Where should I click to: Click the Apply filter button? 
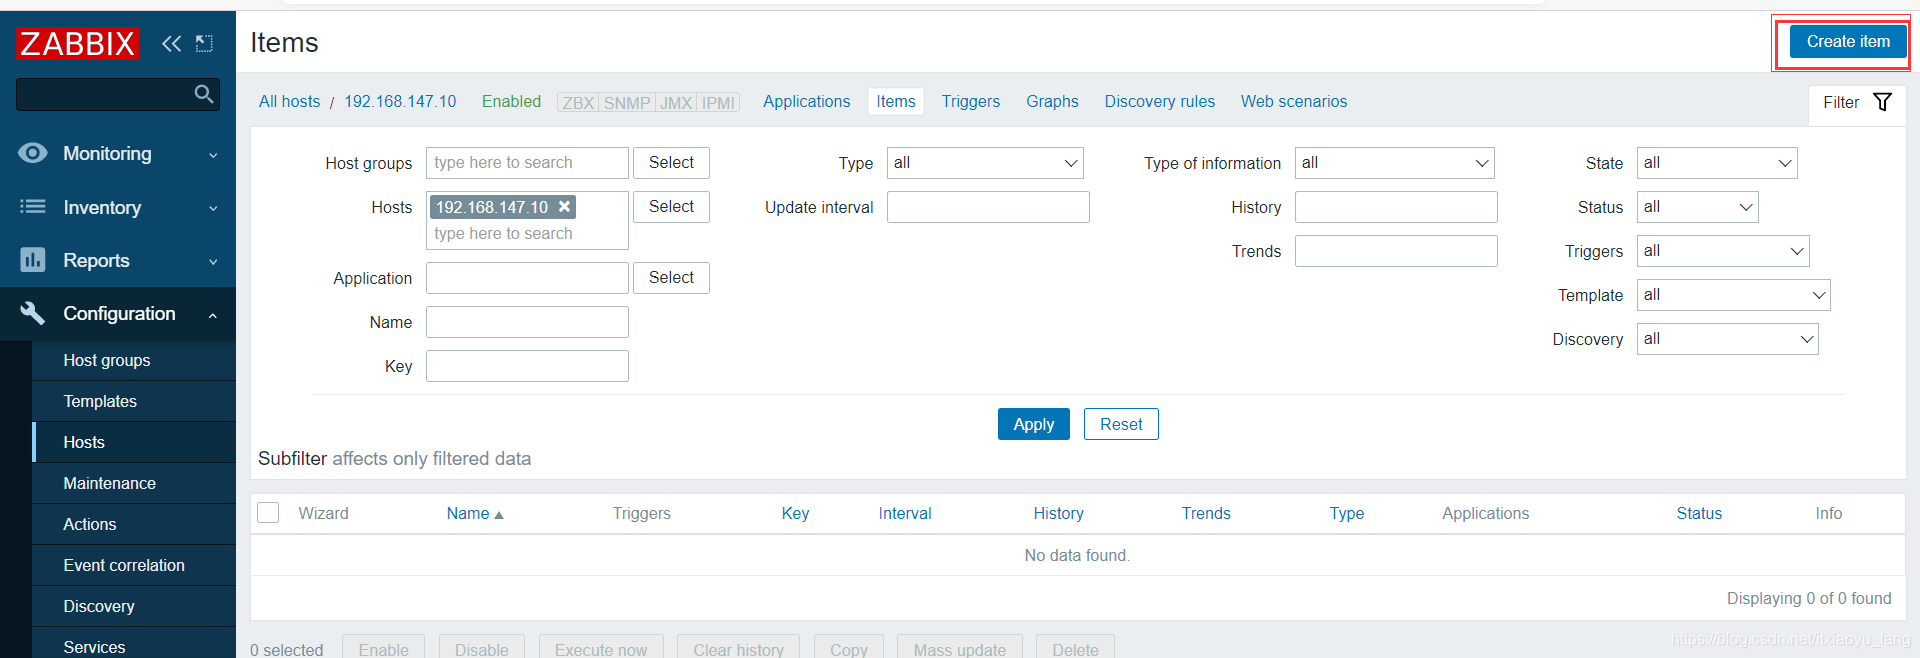tap(1034, 424)
